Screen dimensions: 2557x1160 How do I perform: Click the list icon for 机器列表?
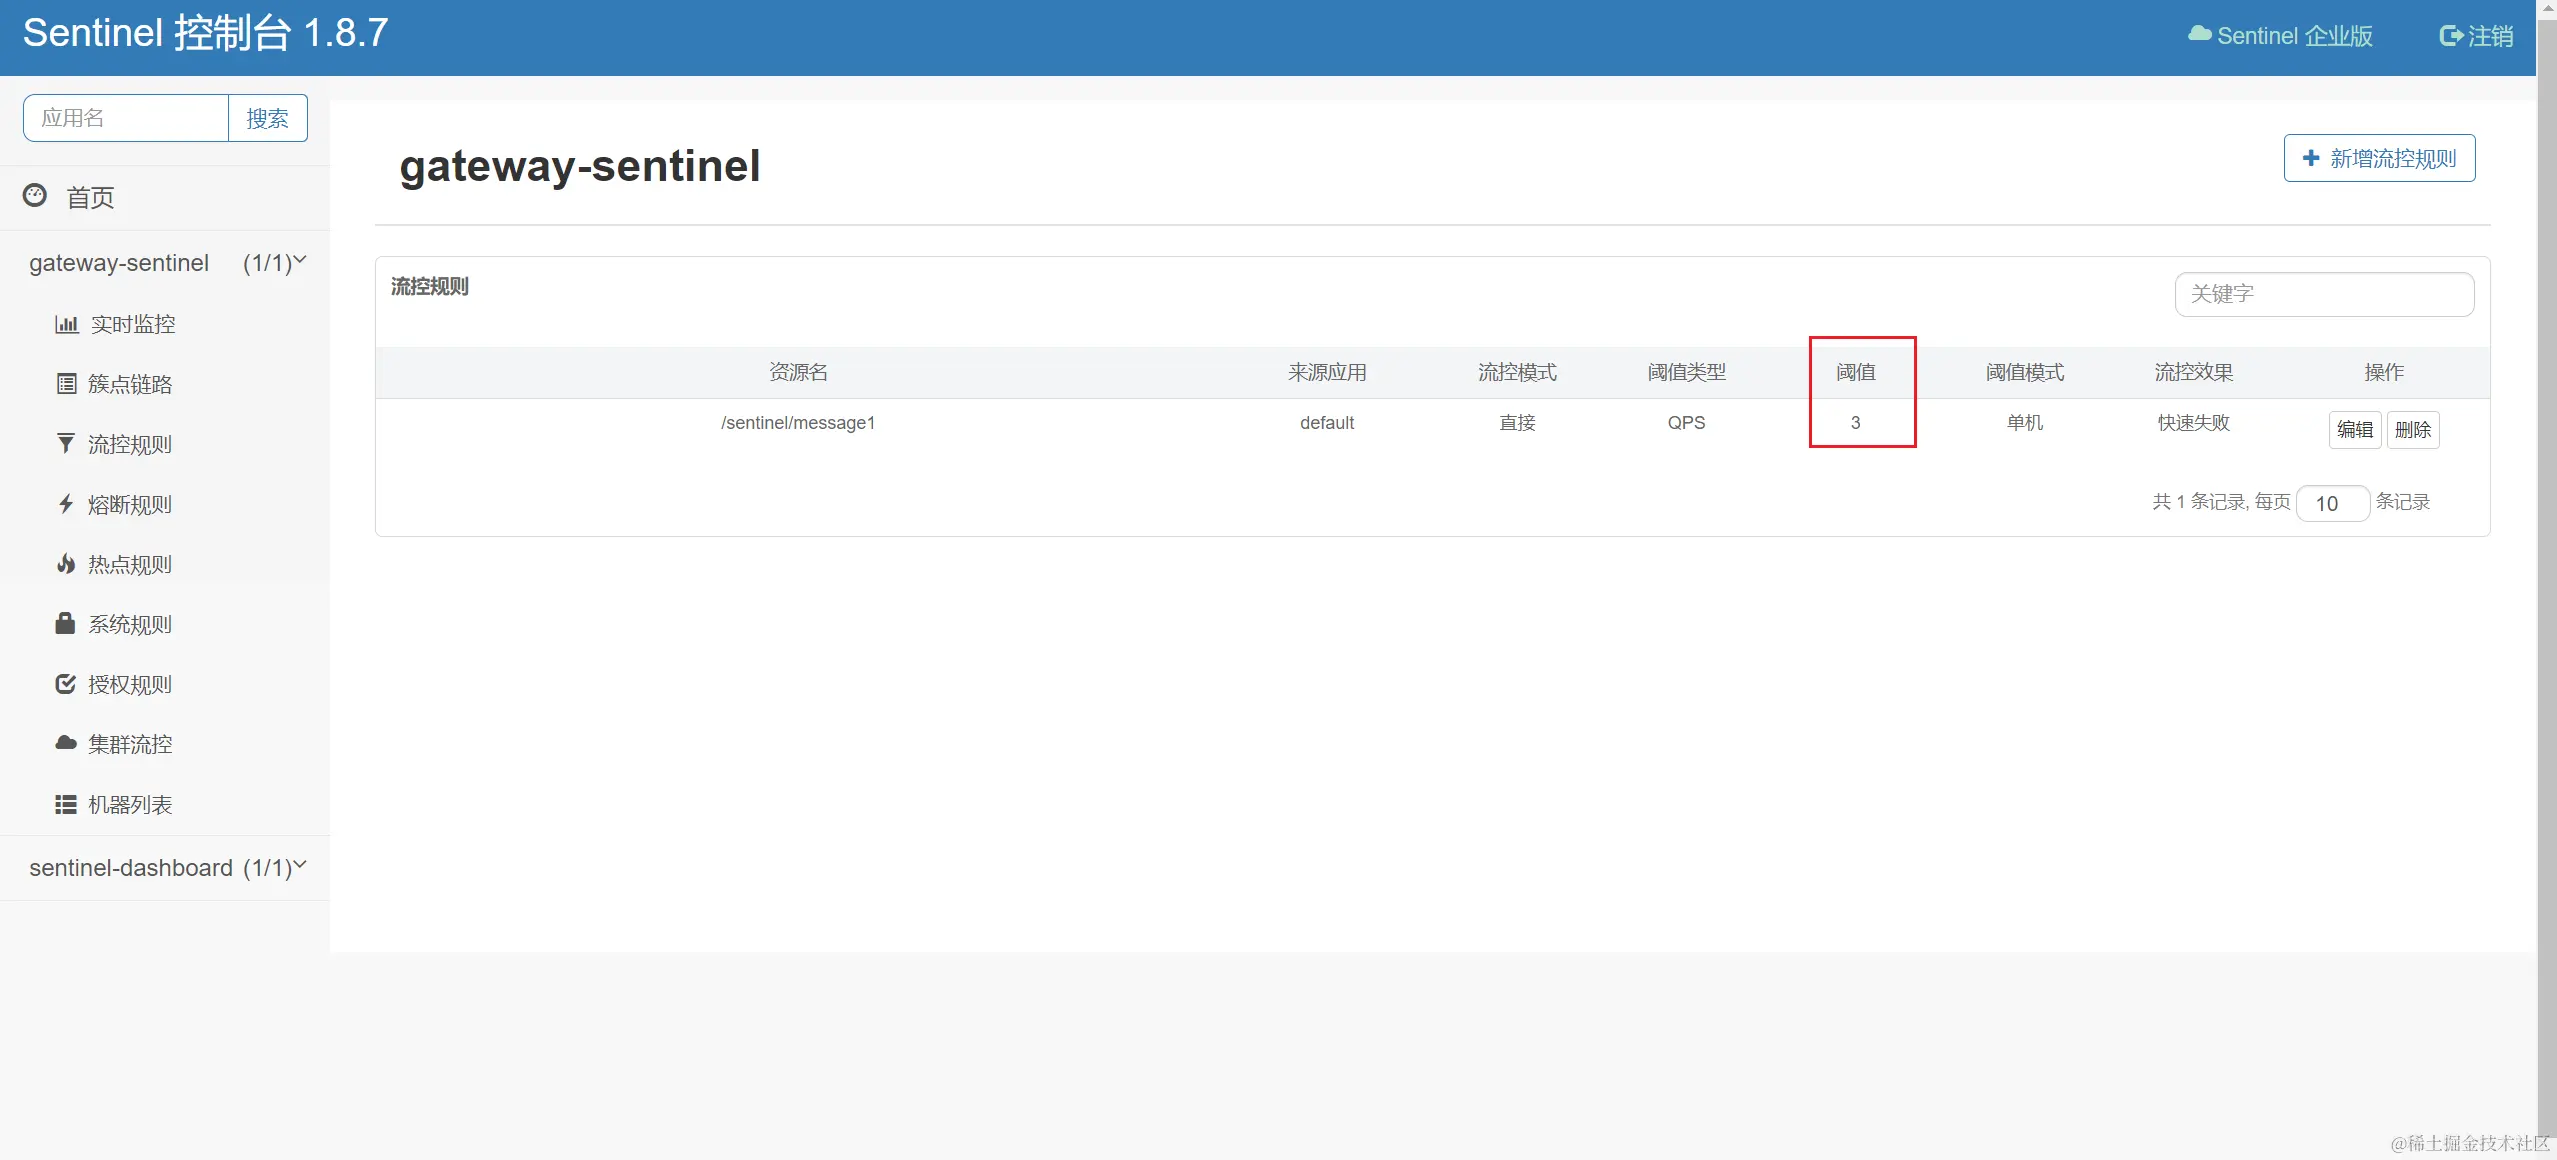(x=66, y=804)
